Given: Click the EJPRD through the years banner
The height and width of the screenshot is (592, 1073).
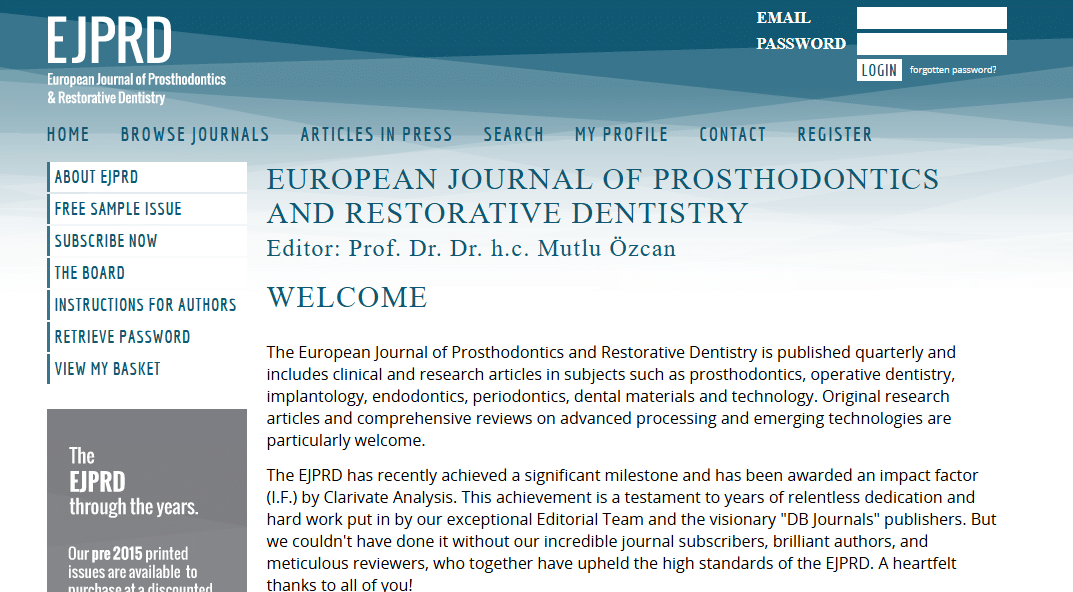Looking at the screenshot, I should [146, 500].
